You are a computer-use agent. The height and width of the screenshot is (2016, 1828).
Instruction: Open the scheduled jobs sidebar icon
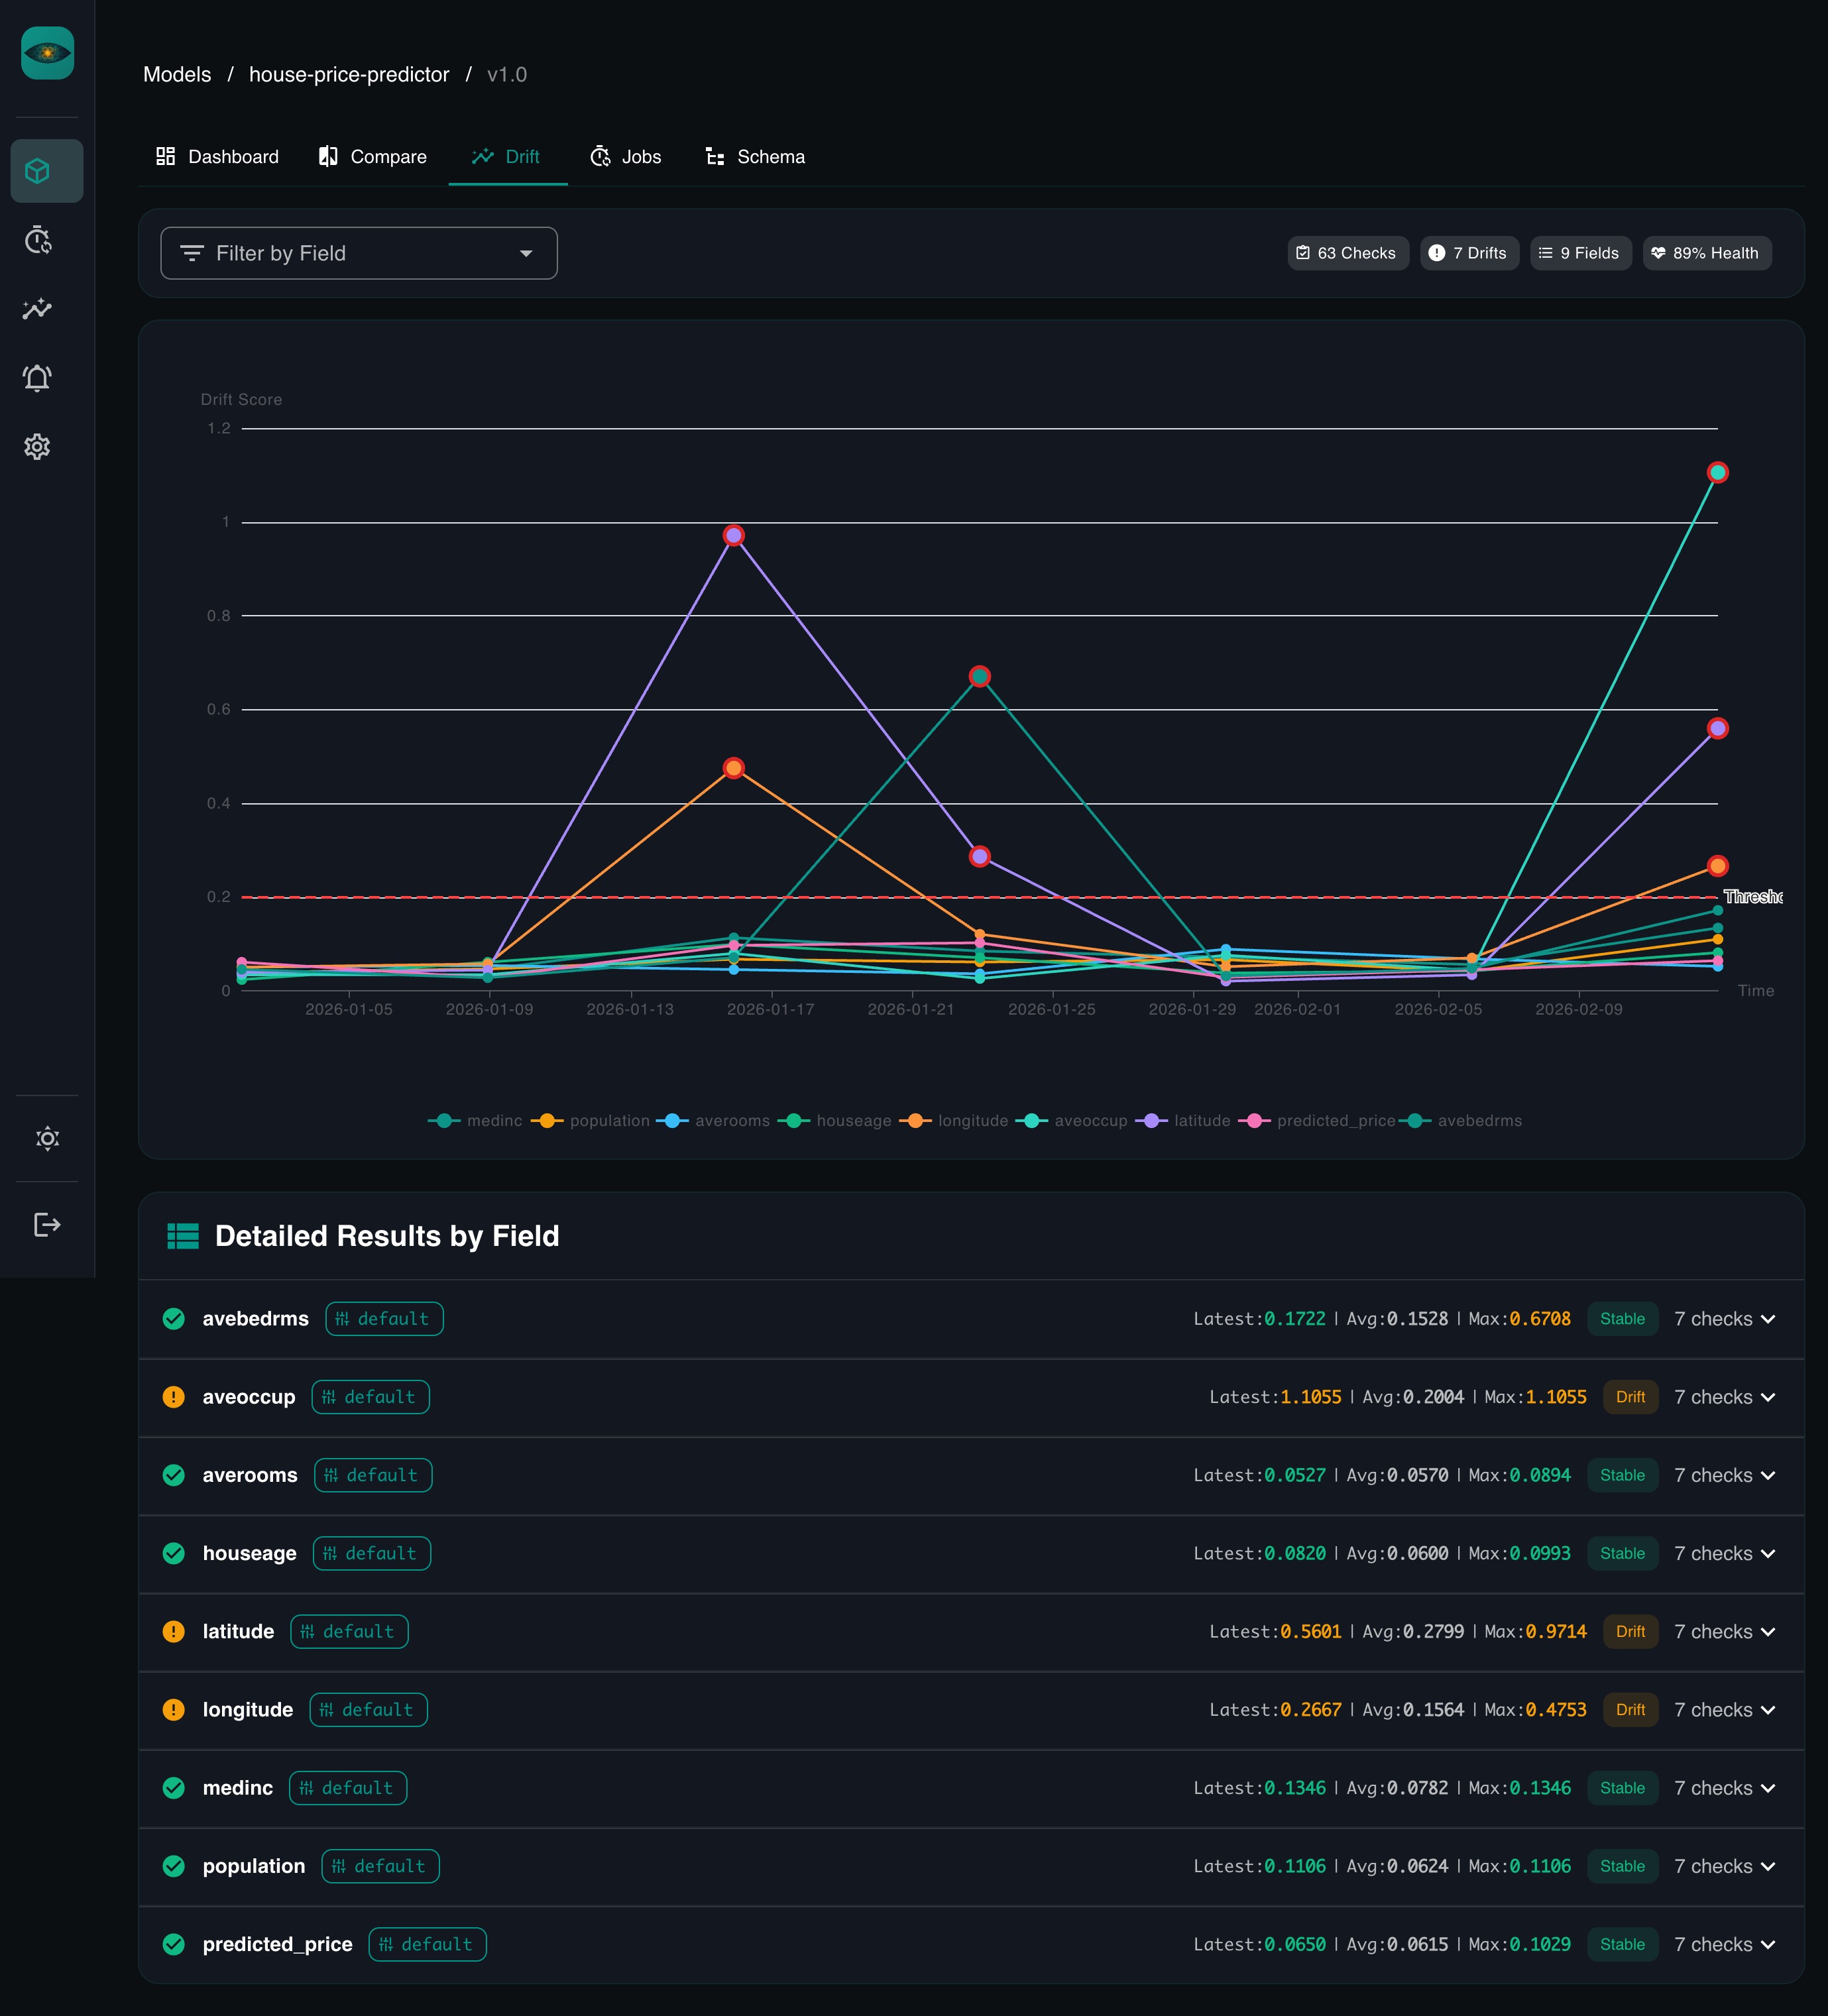(38, 240)
